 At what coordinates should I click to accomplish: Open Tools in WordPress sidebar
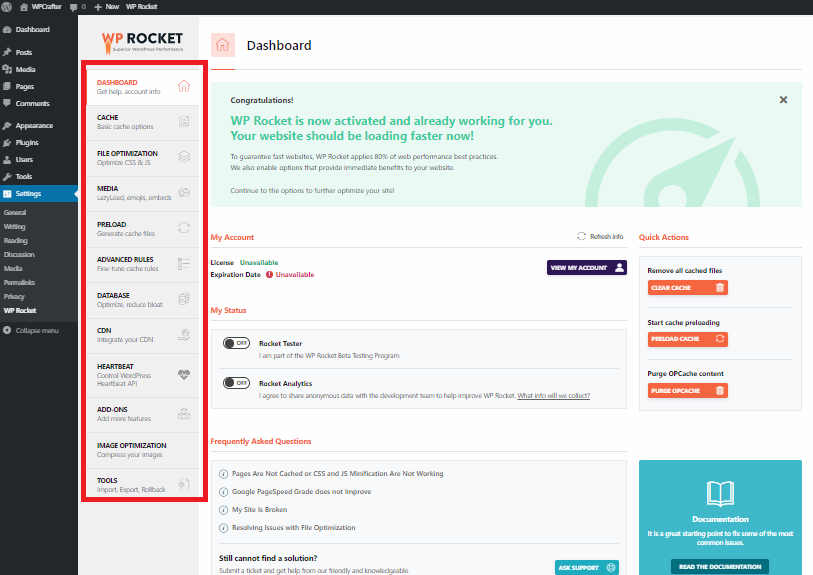[x=23, y=177]
